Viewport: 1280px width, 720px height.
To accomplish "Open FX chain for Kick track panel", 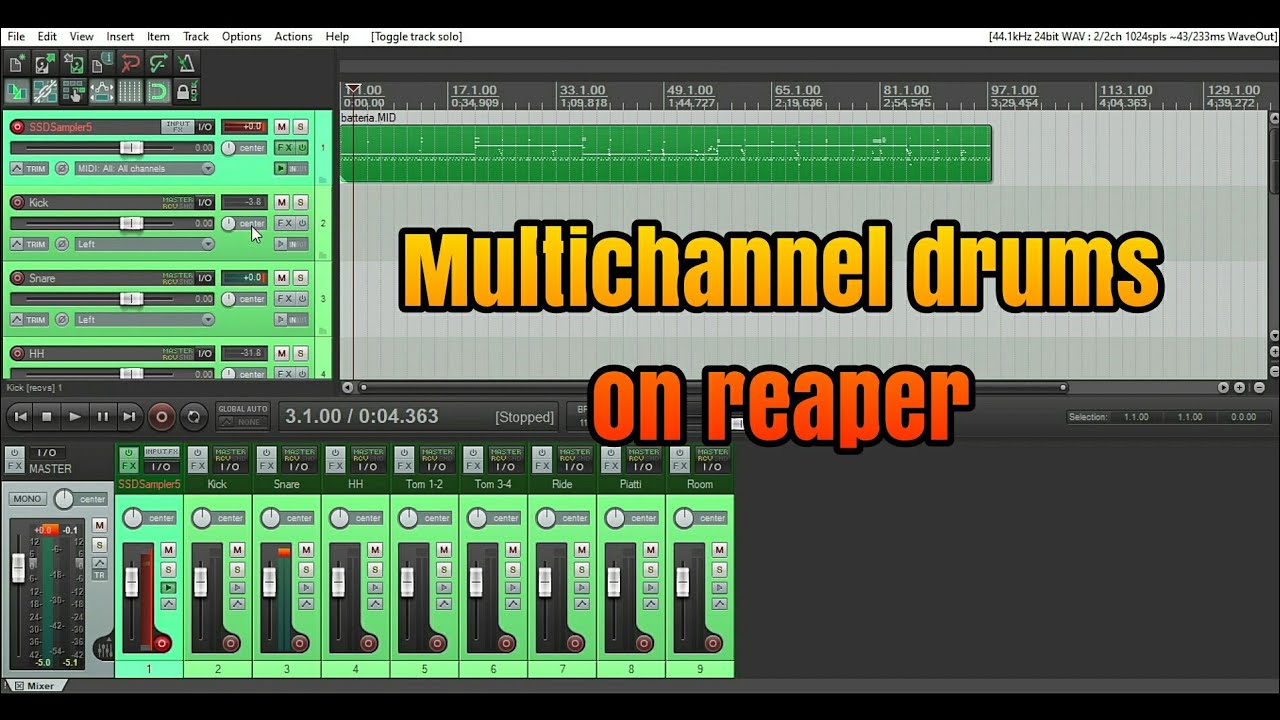I will click(x=284, y=223).
